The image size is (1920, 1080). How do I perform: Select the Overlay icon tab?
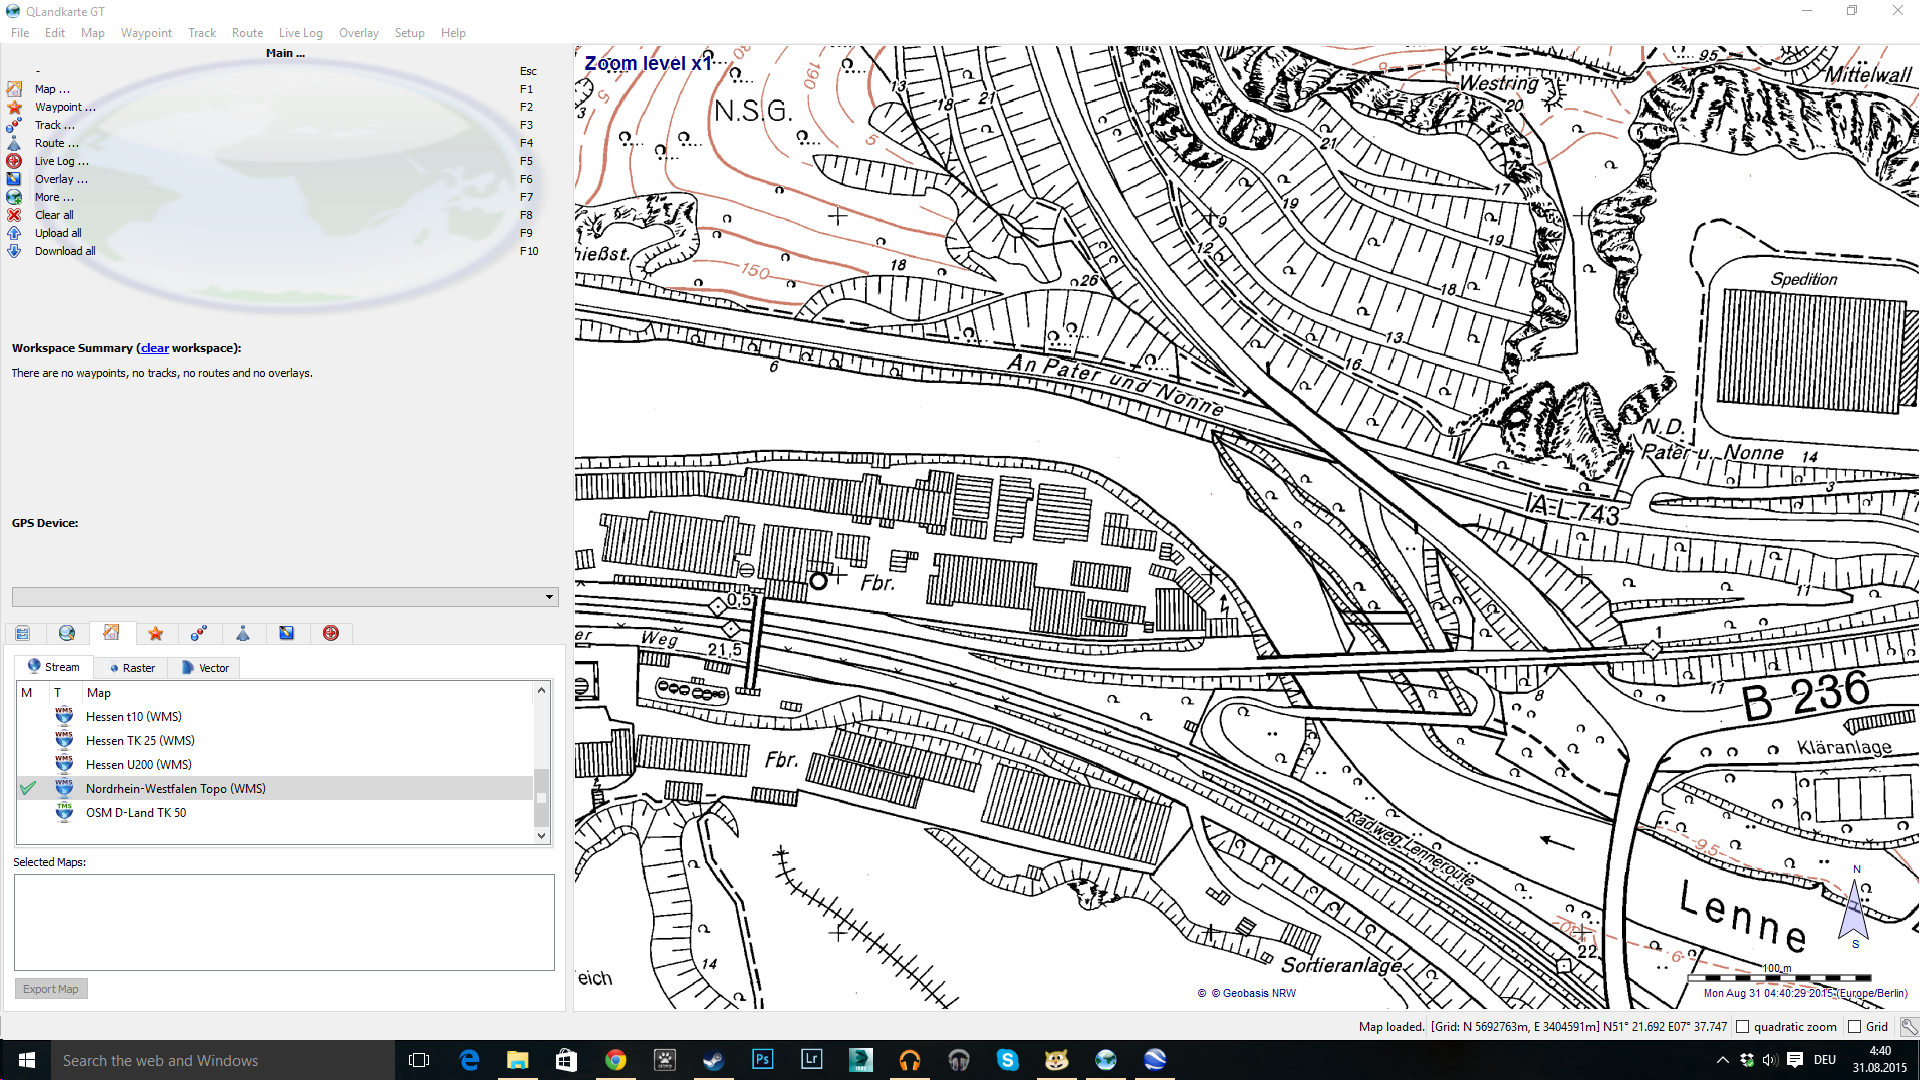(287, 633)
